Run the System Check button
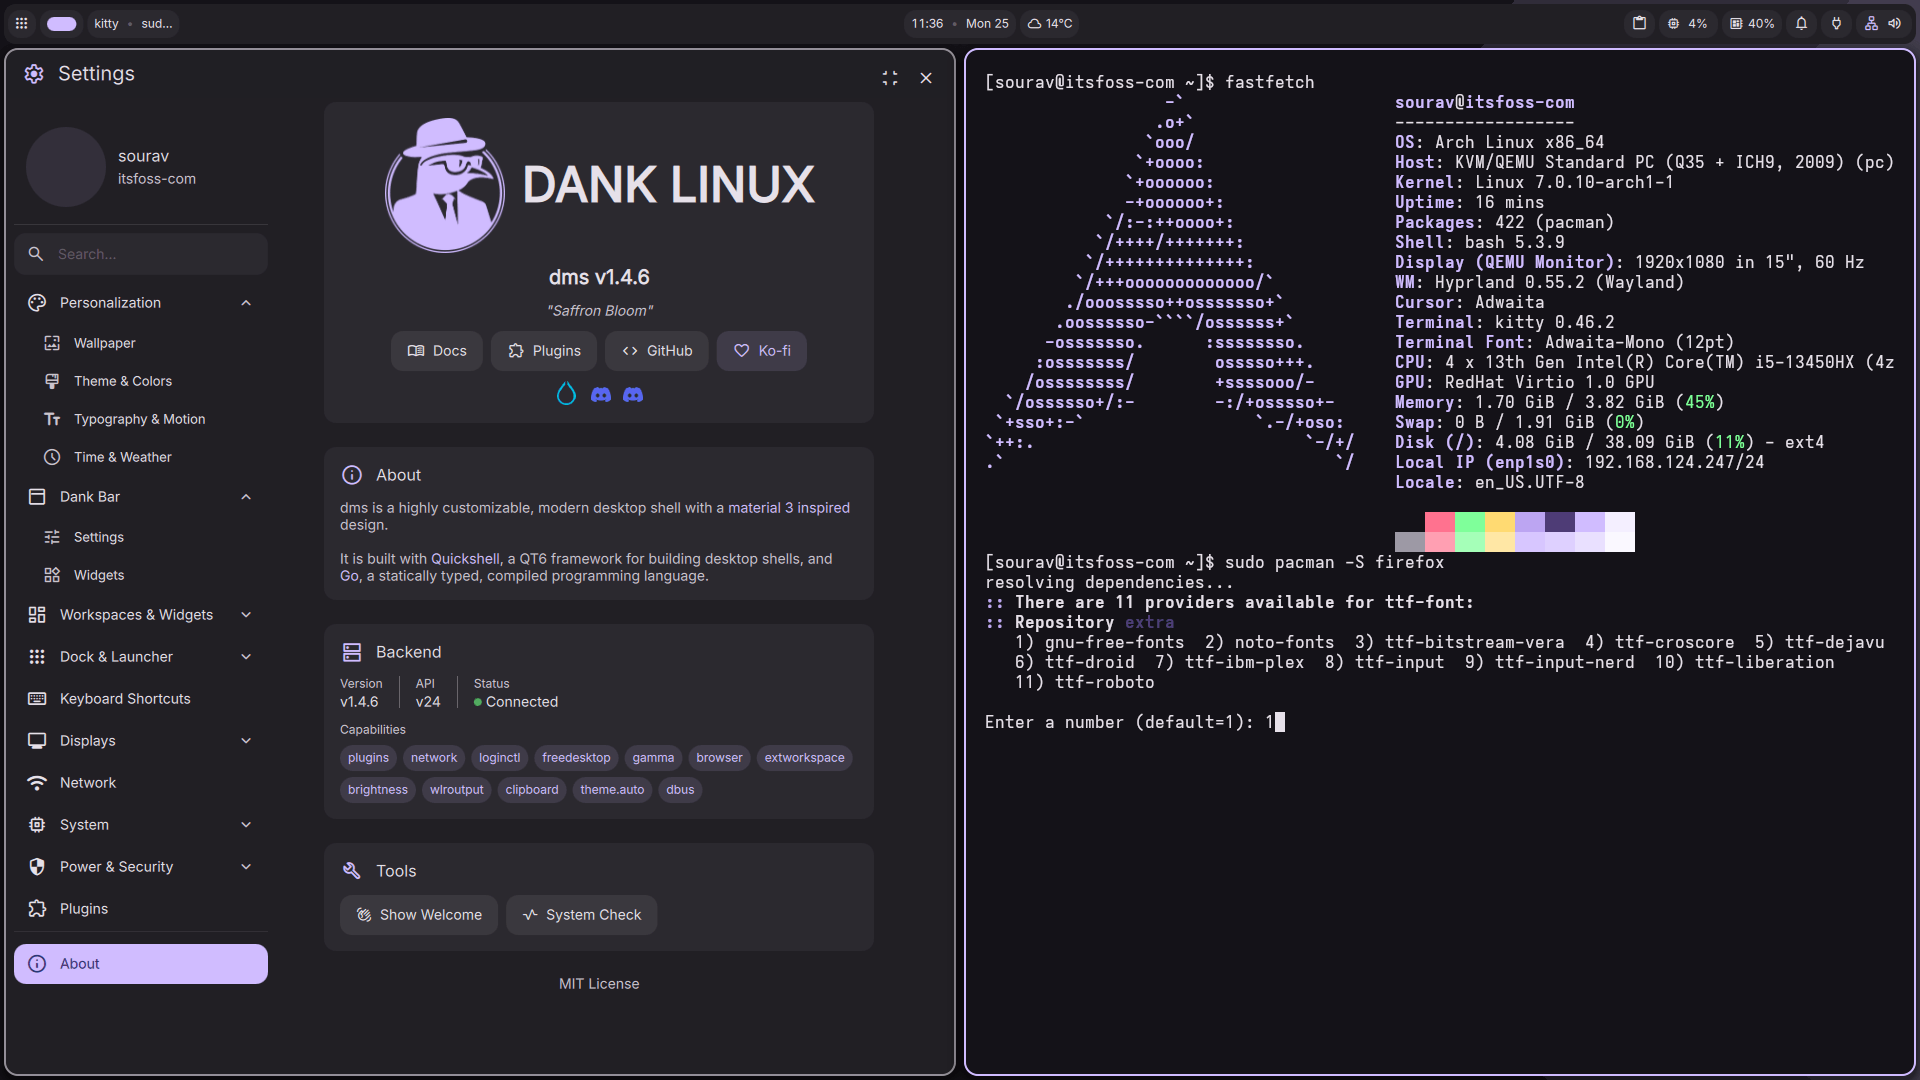Viewport: 1920px width, 1080px height. (x=582, y=915)
